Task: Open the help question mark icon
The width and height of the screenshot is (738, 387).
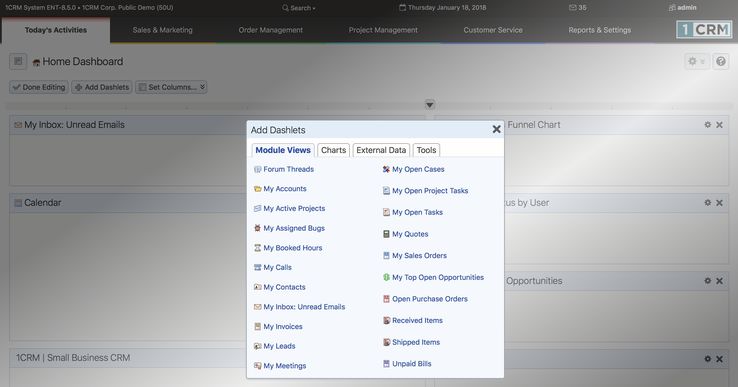Action: (721, 61)
